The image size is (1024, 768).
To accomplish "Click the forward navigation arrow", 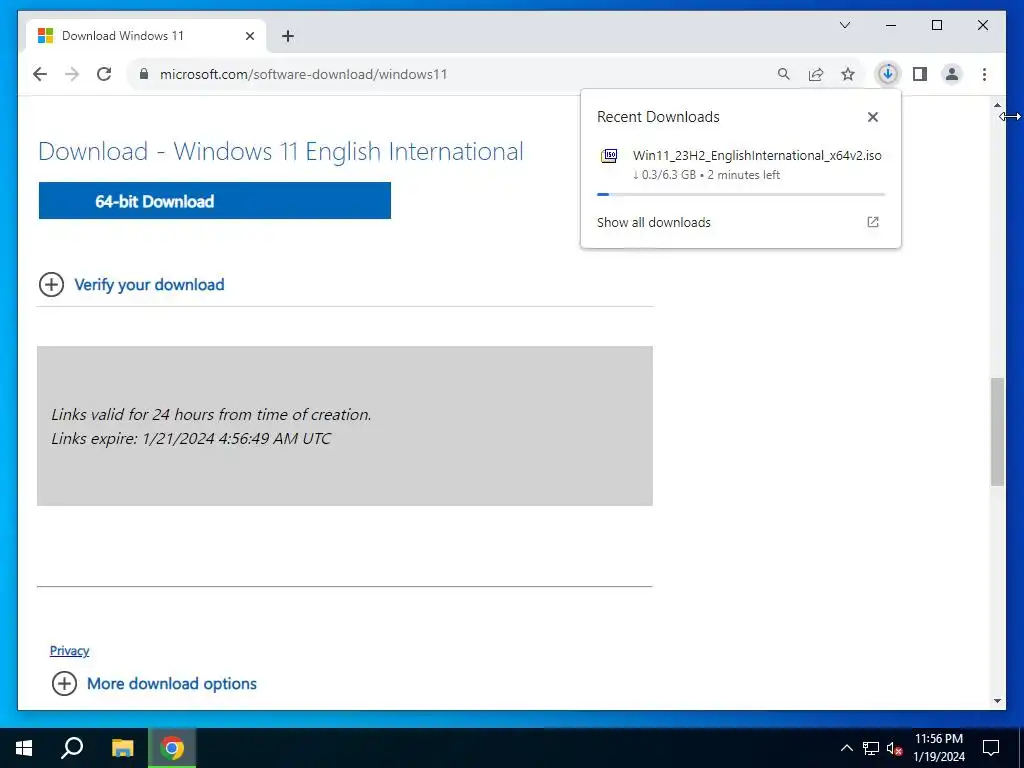I will (x=72, y=74).
